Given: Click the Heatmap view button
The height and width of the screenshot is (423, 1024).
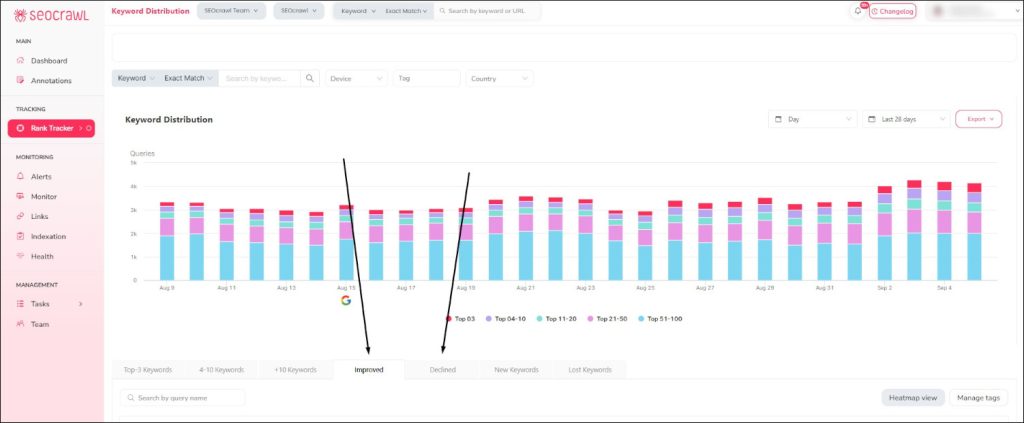Looking at the screenshot, I should 912,398.
